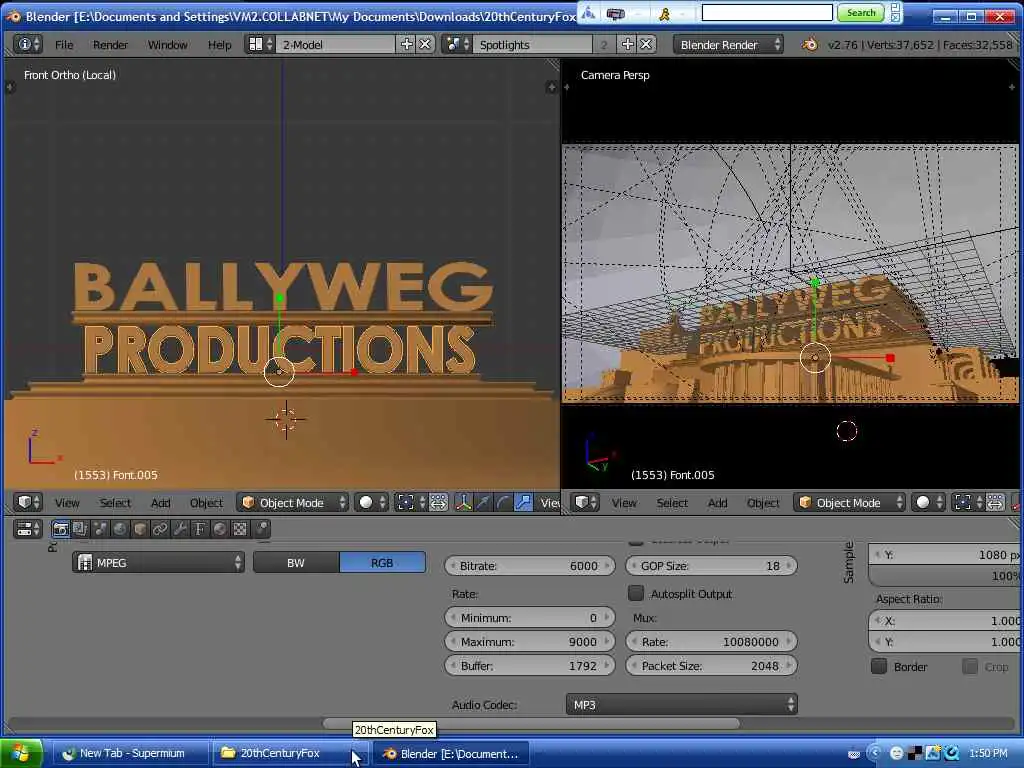Open the screen layout browser beside 2-Model
The width and height of the screenshot is (1024, 768).
259,44
